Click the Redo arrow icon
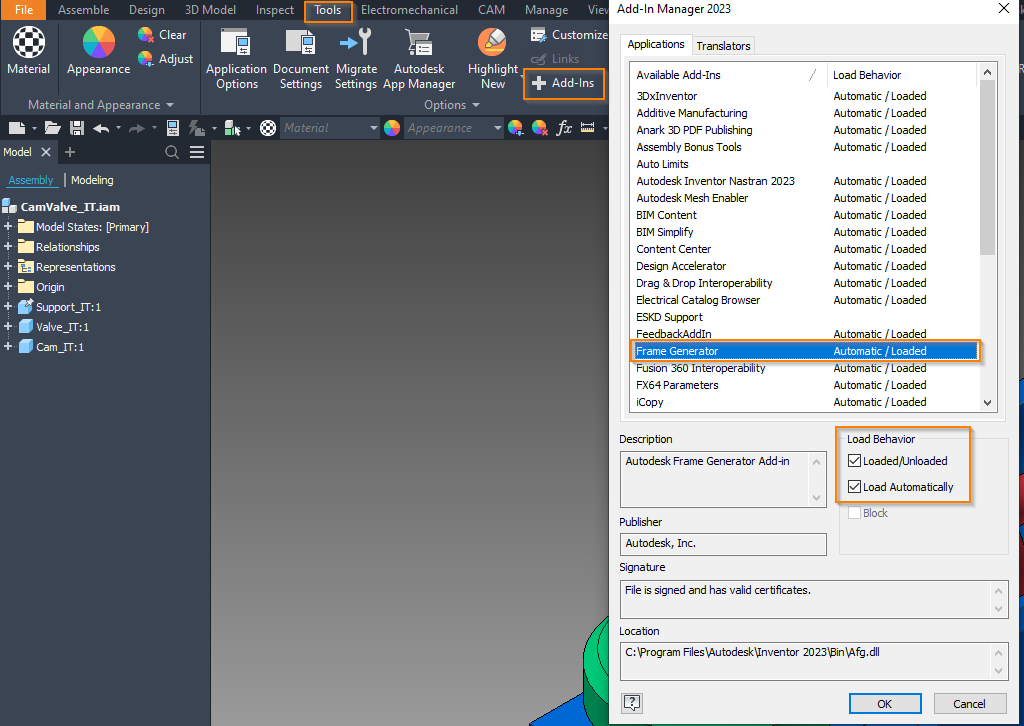The image size is (1024, 726). tap(136, 128)
